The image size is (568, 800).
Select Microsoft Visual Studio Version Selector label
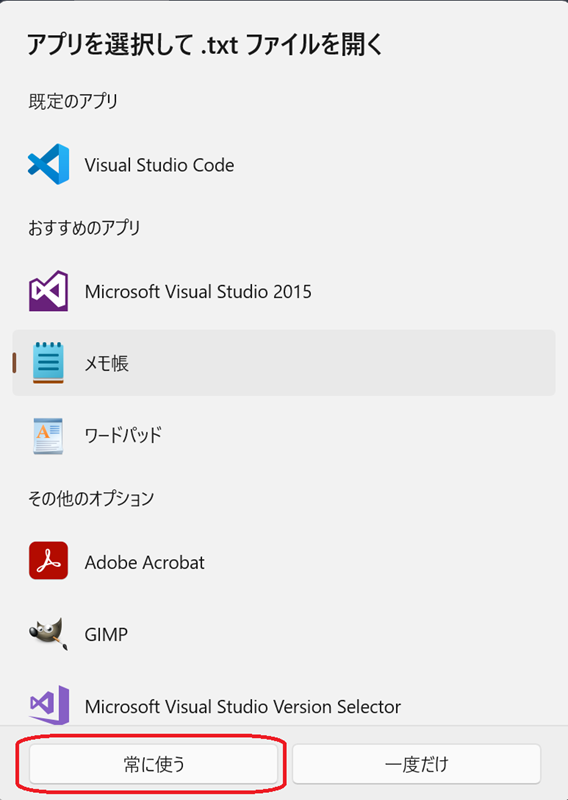coord(242,707)
